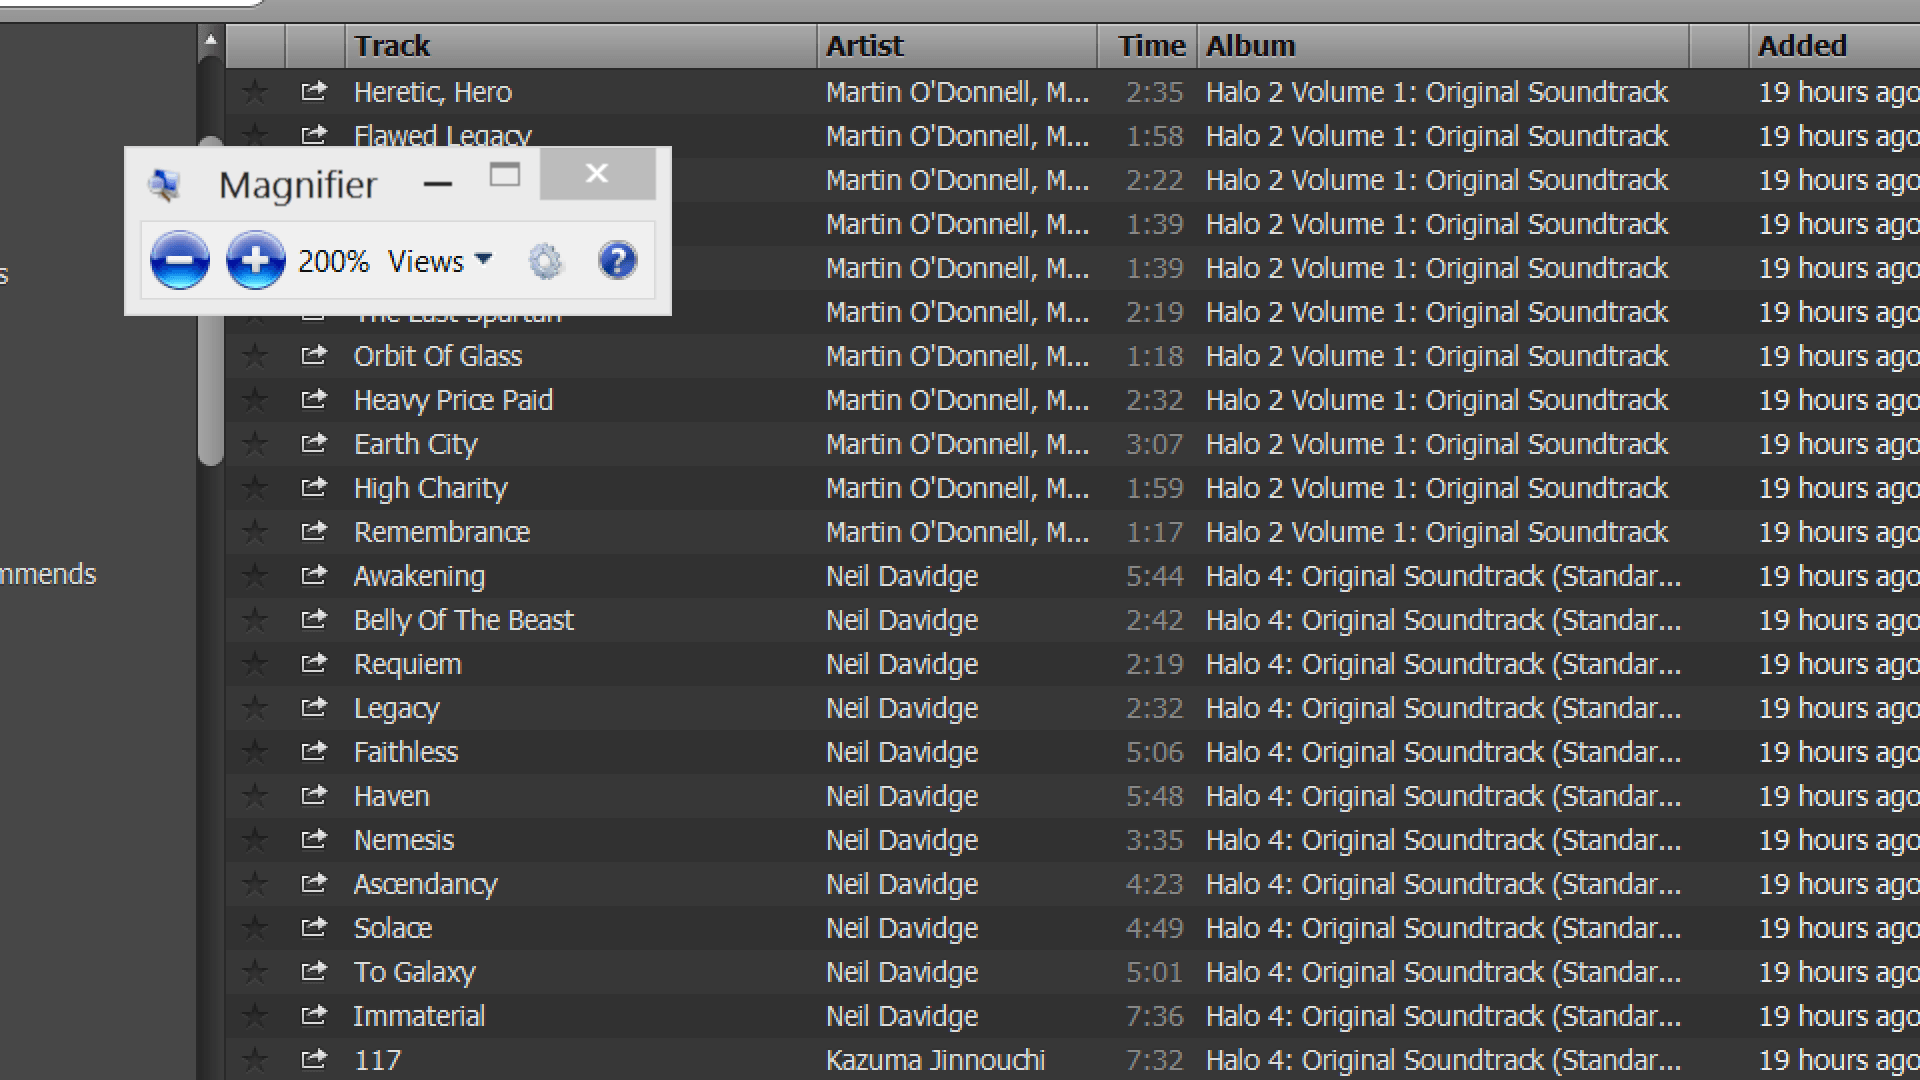Click the Magnifier app icon in title bar

click(x=165, y=185)
